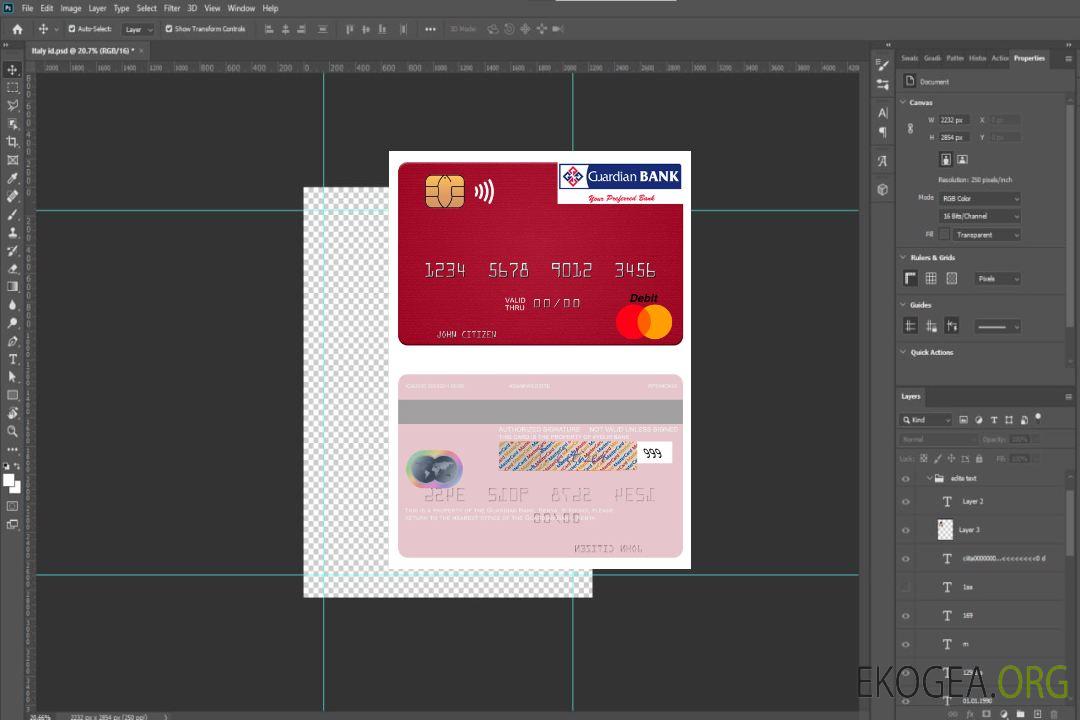Expand the Quick Actions section
Screen dimensions: 1080x720
903,352
